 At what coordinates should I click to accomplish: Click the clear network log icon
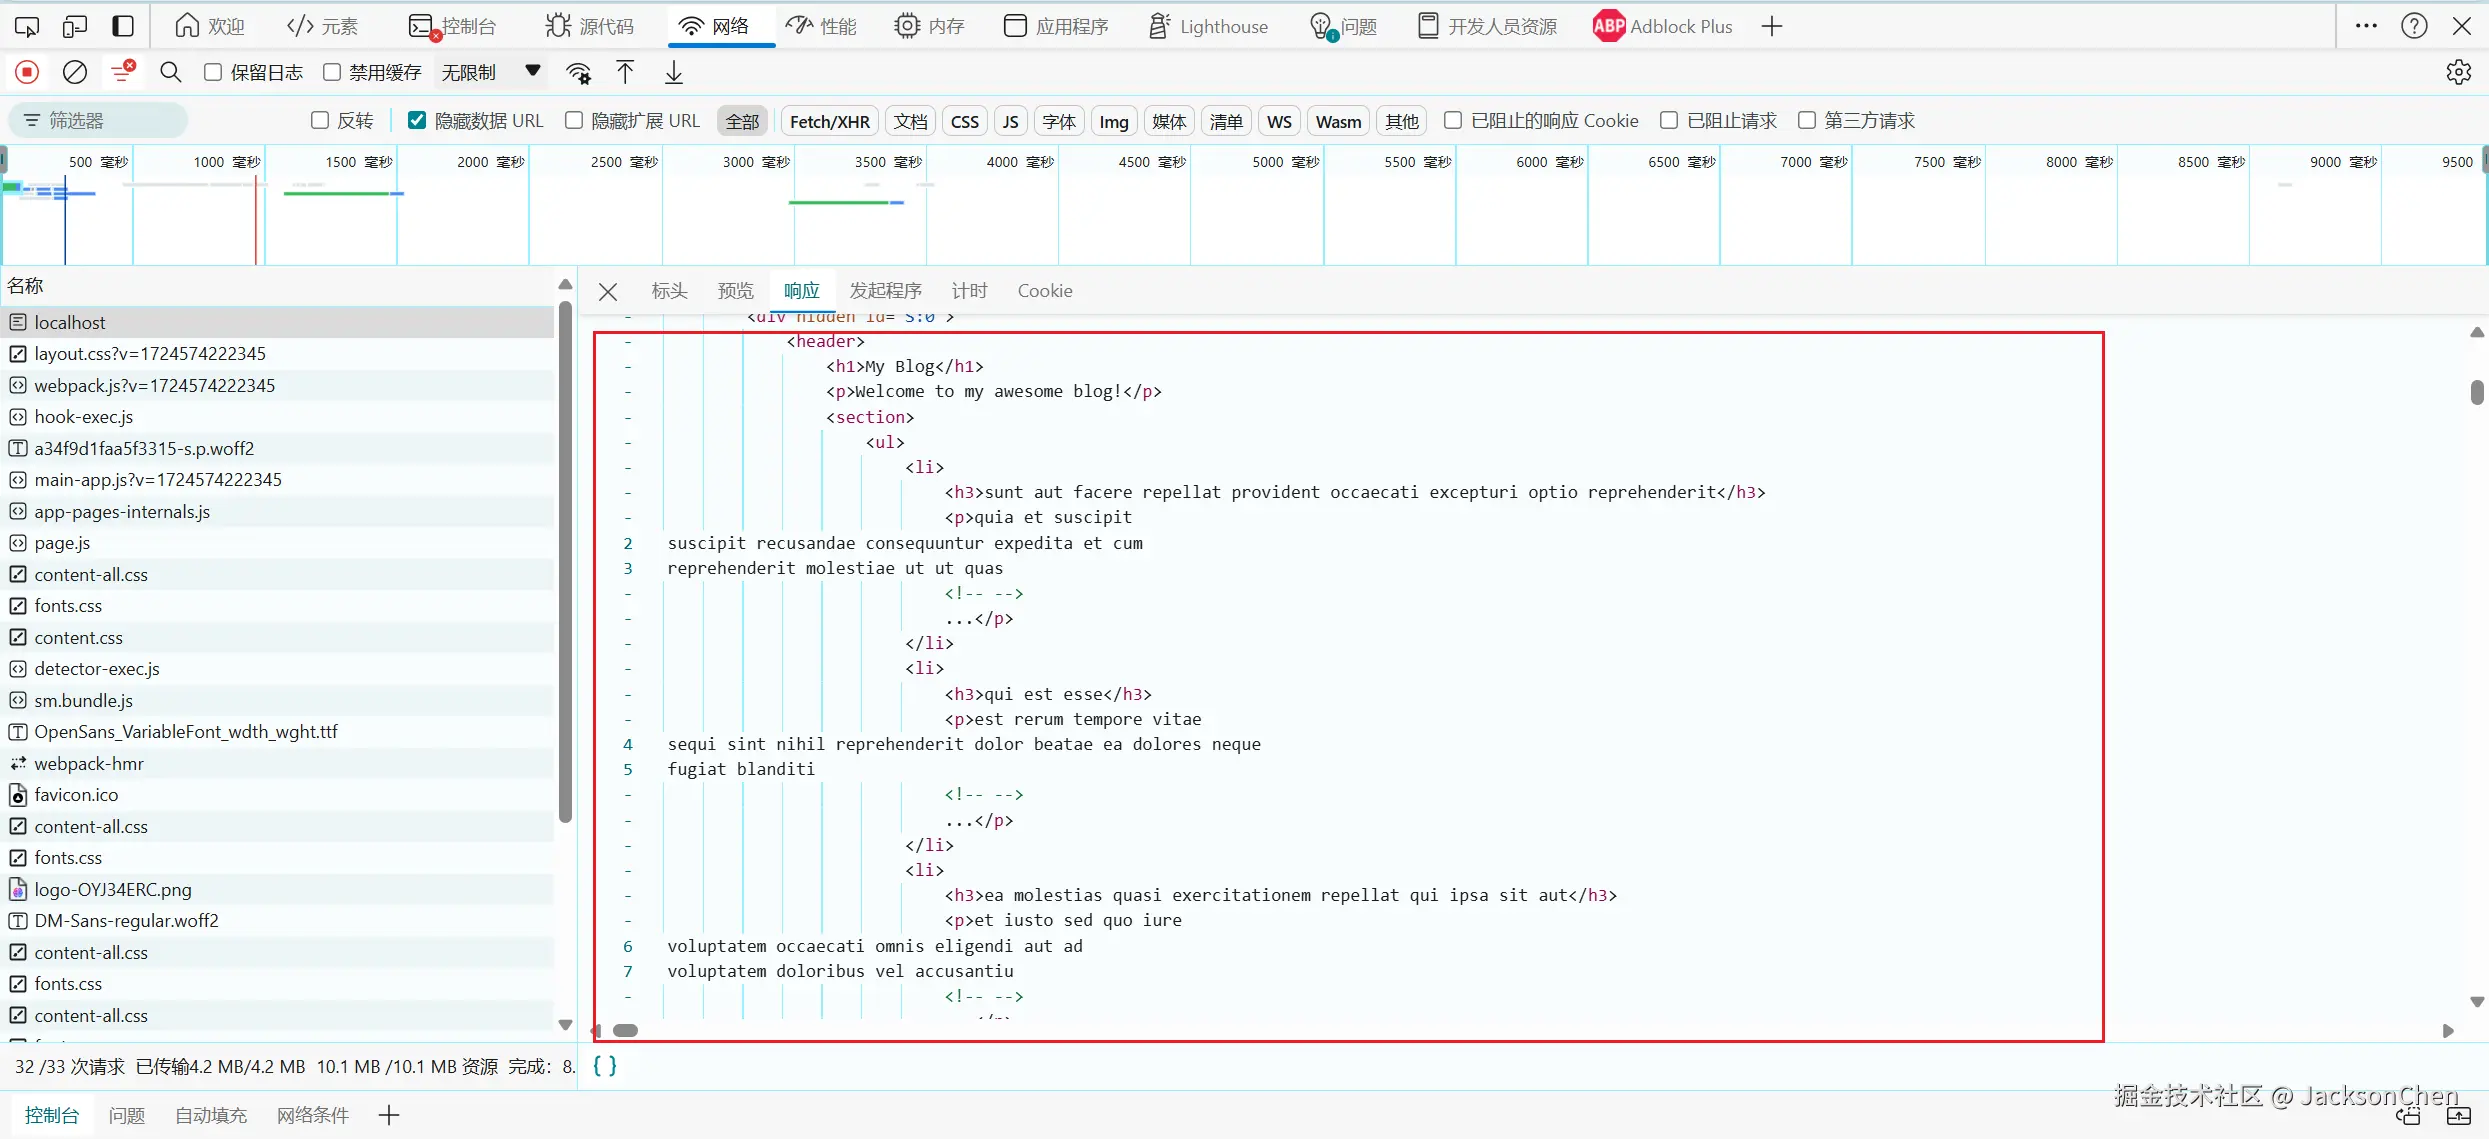[x=75, y=72]
